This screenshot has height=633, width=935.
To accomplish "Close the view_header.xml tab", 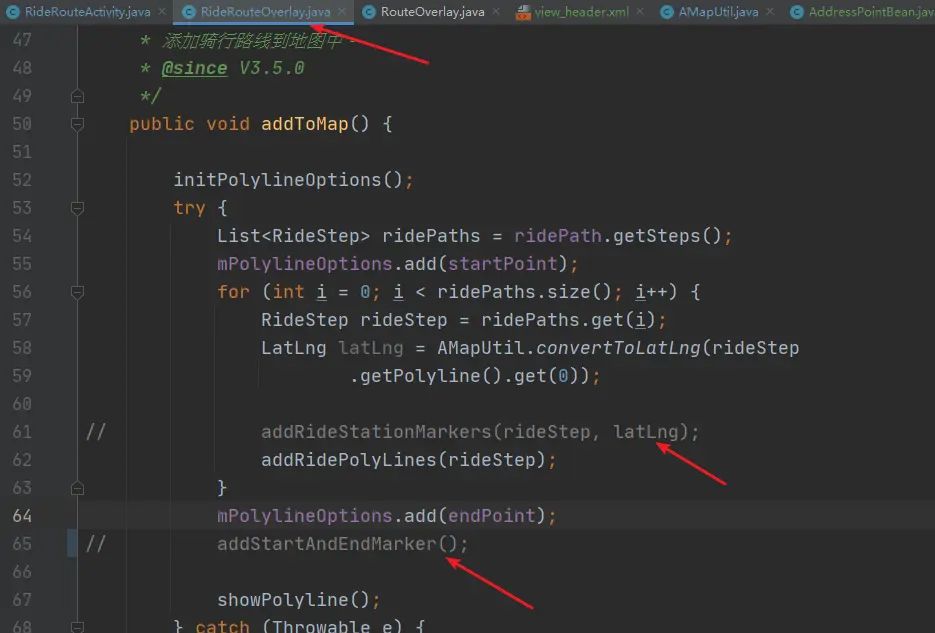I will click(640, 11).
